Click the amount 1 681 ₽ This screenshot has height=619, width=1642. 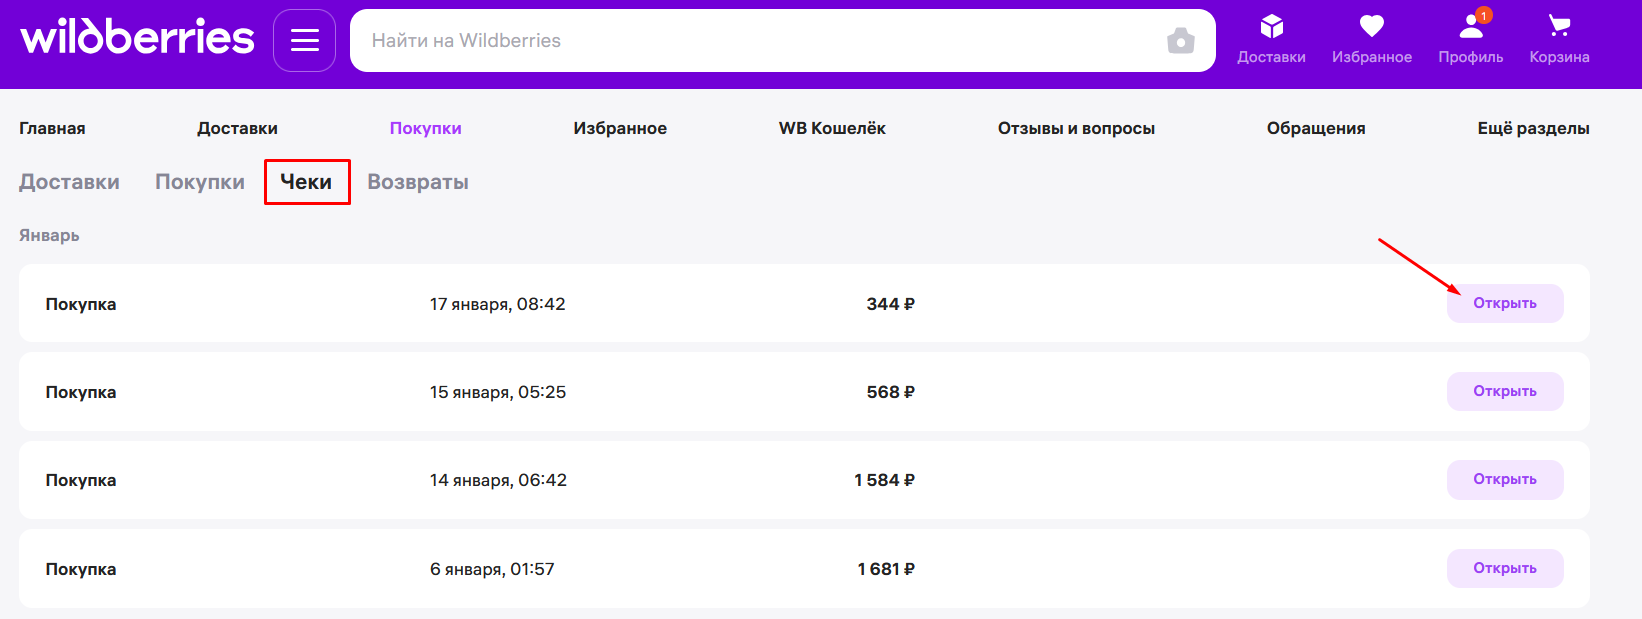tap(886, 569)
